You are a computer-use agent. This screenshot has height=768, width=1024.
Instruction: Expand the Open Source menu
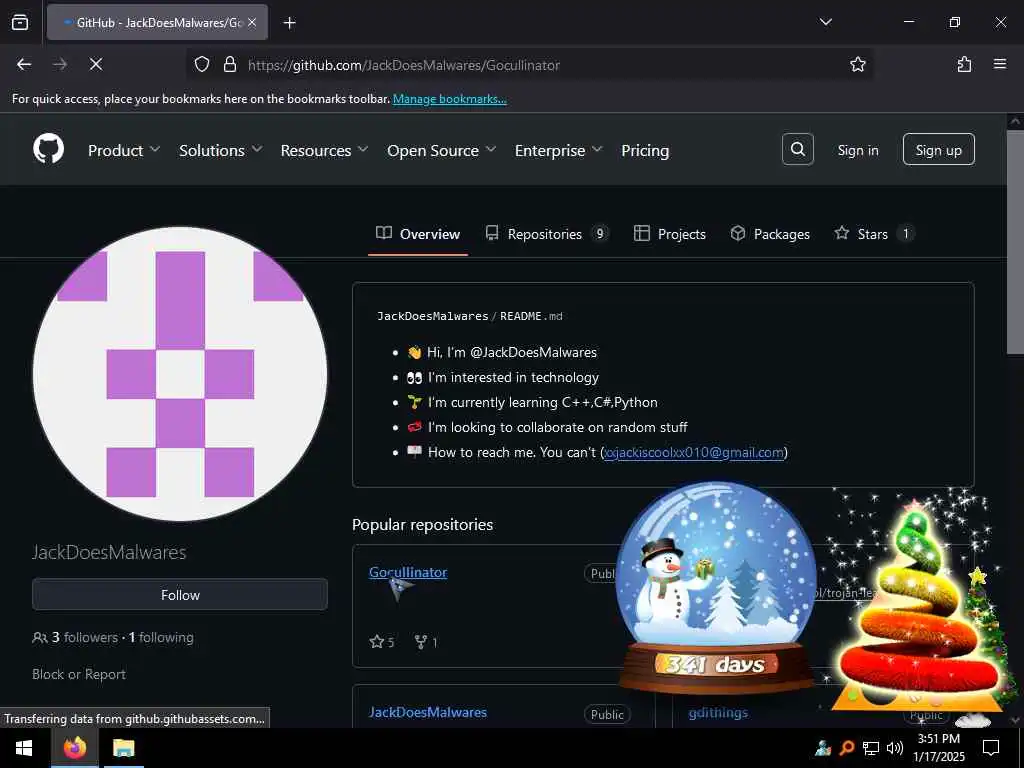point(441,150)
